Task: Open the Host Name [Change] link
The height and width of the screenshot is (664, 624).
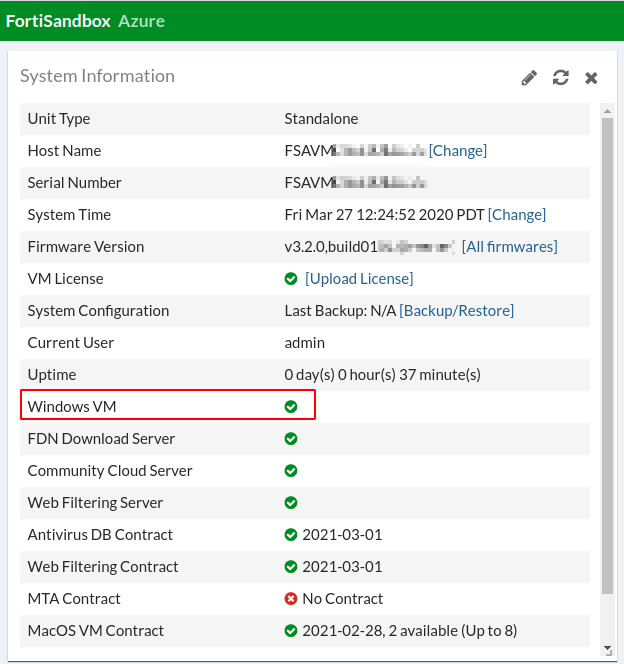Action: 458,151
